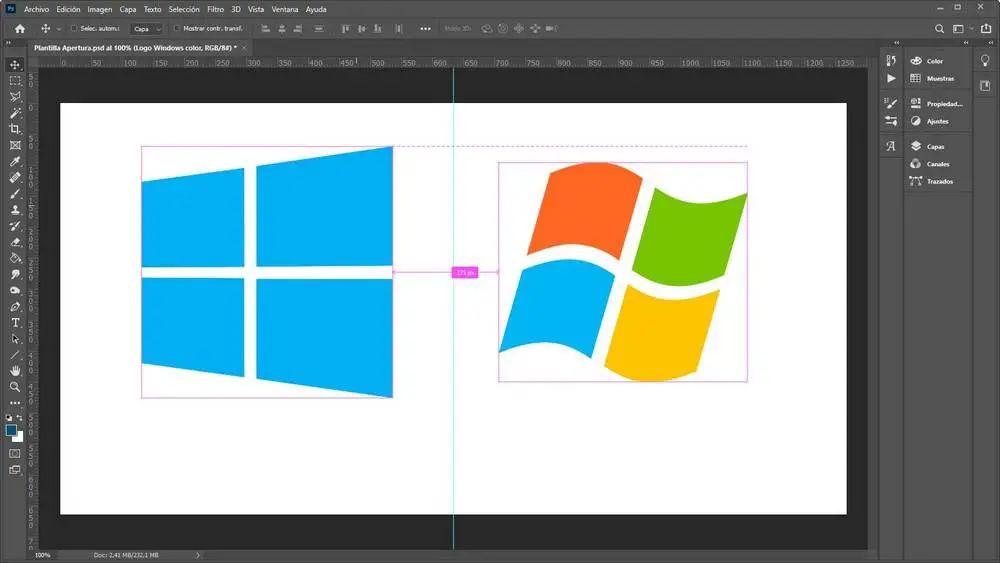This screenshot has width=1000, height=563.
Task: Go to Photoshop Home screen icon
Action: click(20, 29)
